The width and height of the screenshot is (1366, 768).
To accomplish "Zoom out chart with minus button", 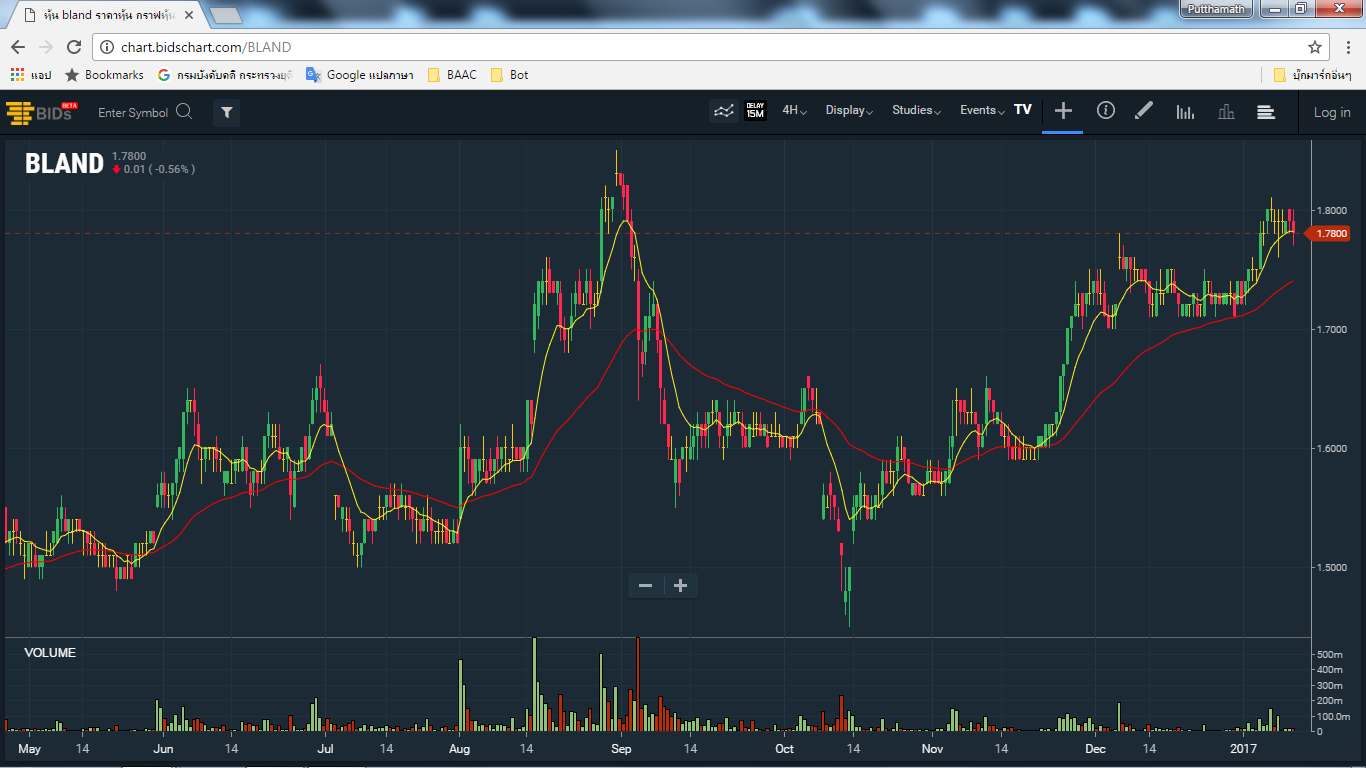I will [645, 585].
